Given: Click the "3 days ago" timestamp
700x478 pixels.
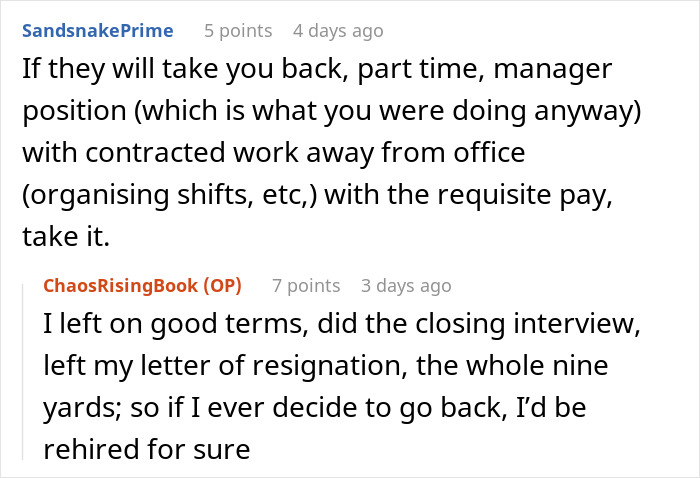Looking at the screenshot, I should coord(406,286).
